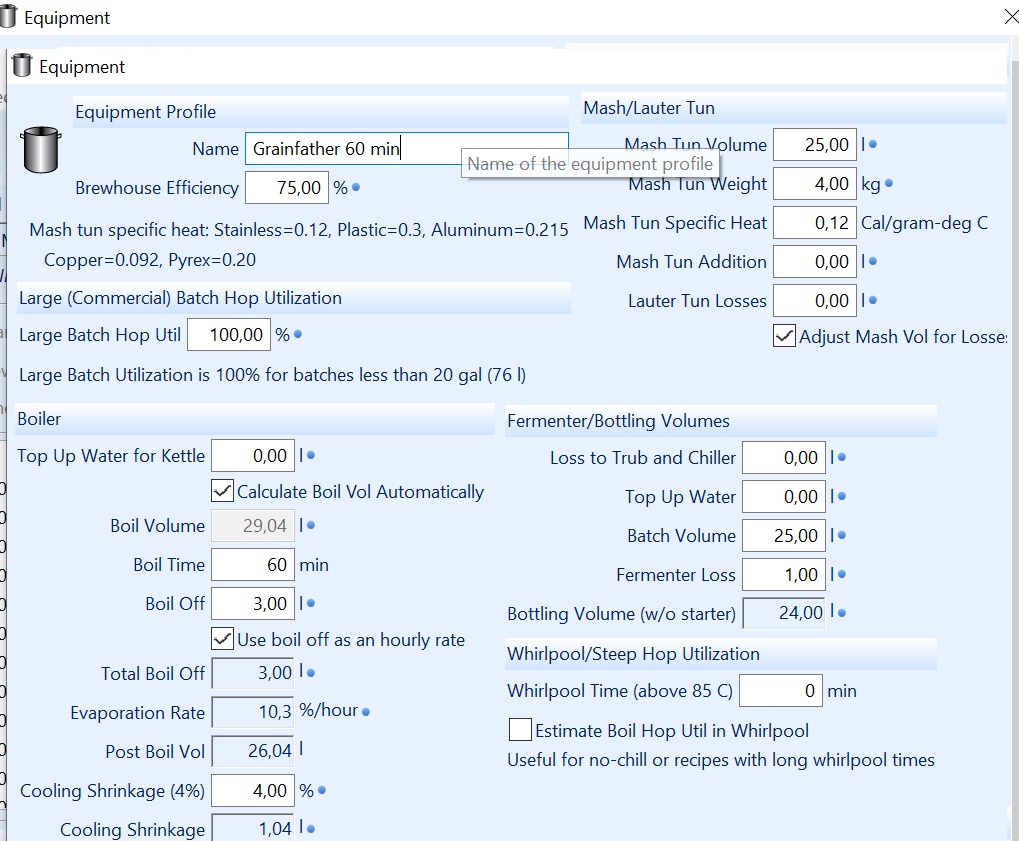Click the mug icon beside the Equipment header
Screen dimensions: 1019x841
pos(20,66)
